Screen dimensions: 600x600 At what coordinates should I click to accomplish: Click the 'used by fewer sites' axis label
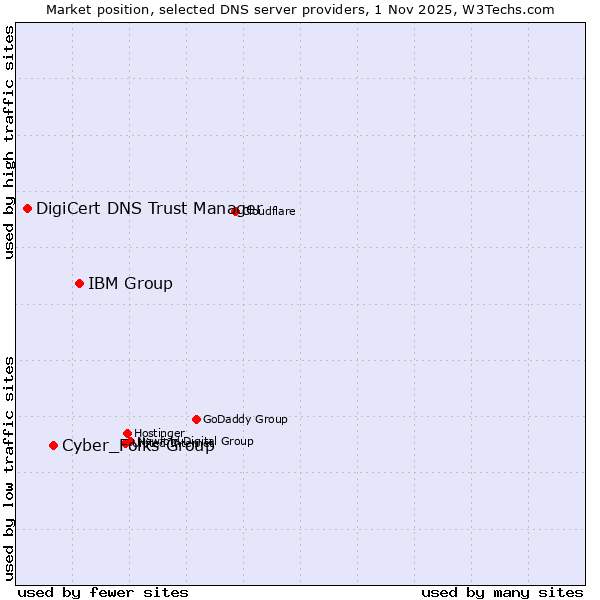[103, 592]
